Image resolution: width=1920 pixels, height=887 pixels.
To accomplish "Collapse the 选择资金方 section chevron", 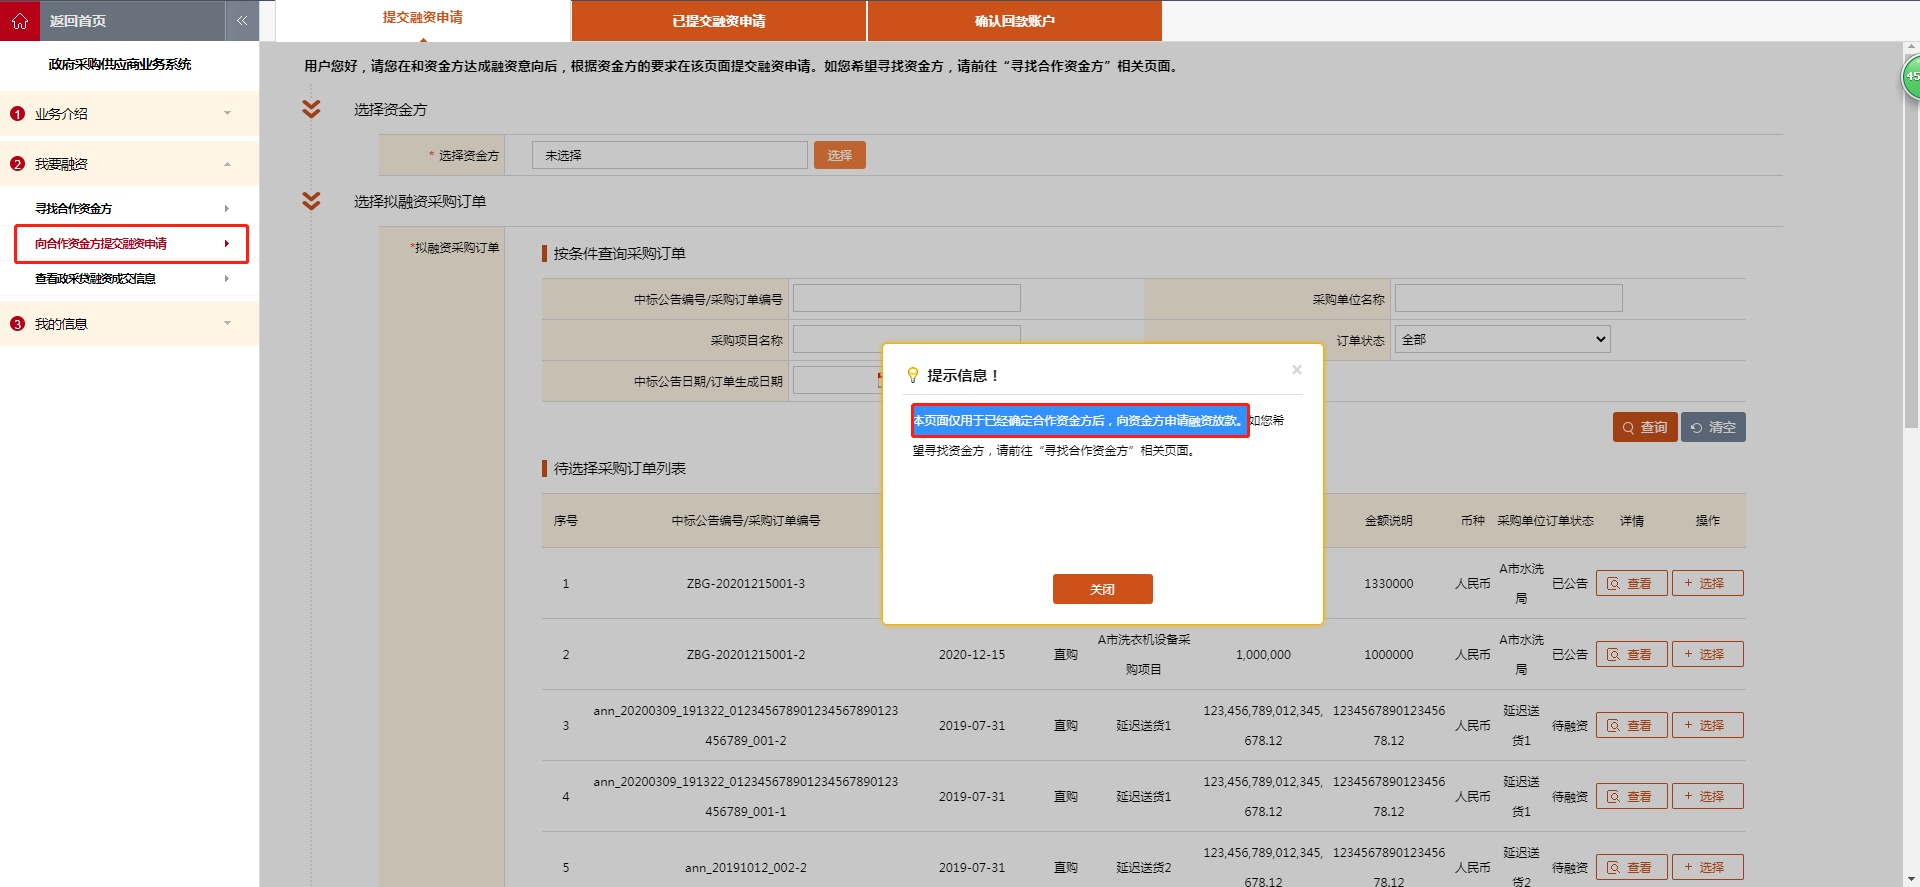I will tap(311, 109).
